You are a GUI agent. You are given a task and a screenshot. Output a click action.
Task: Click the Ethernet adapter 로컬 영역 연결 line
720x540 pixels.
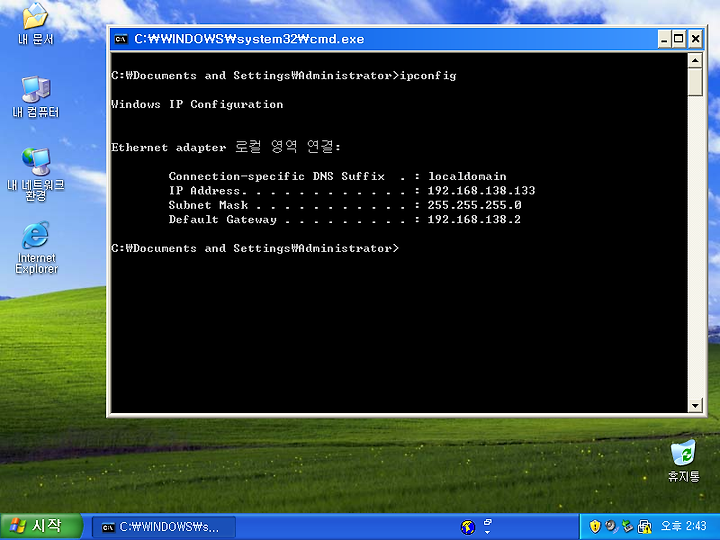[x=226, y=147]
